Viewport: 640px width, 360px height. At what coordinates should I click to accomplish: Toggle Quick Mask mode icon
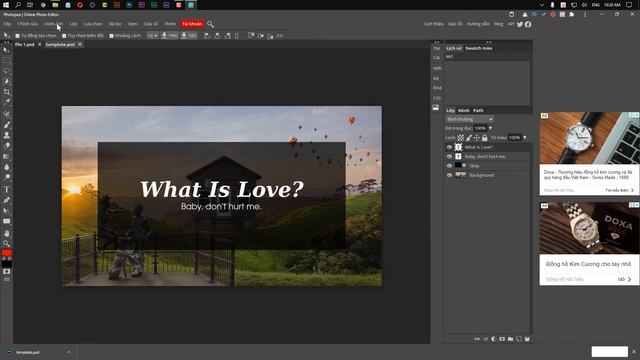(6, 271)
